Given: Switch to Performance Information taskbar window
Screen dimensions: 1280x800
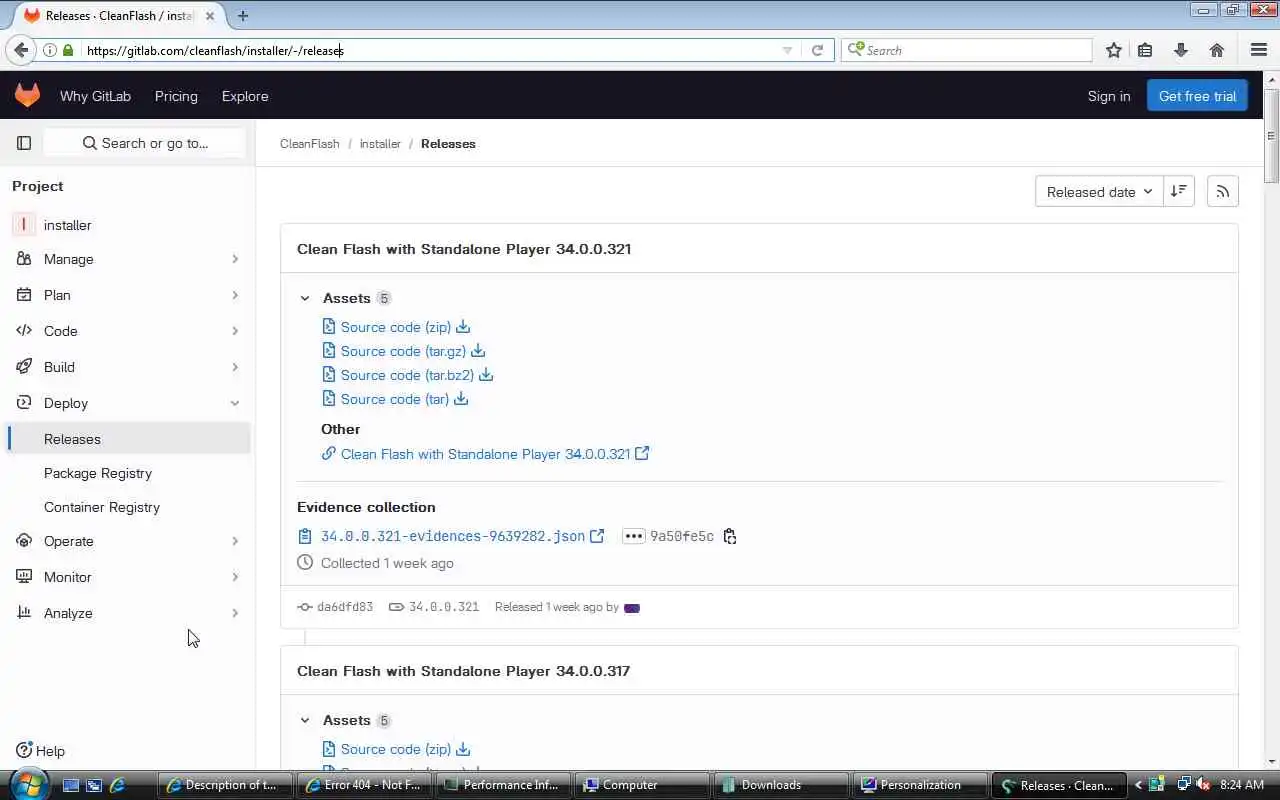Looking at the screenshot, I should coord(503,785).
